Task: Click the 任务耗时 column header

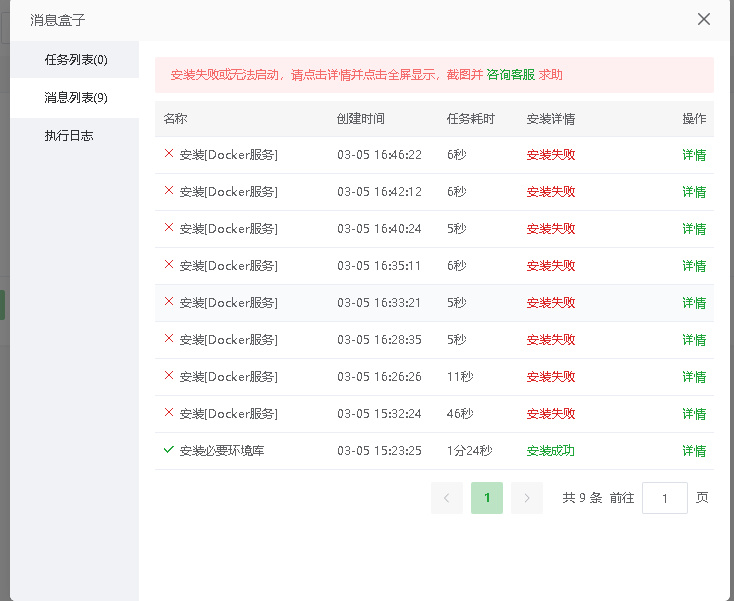Action: click(470, 119)
